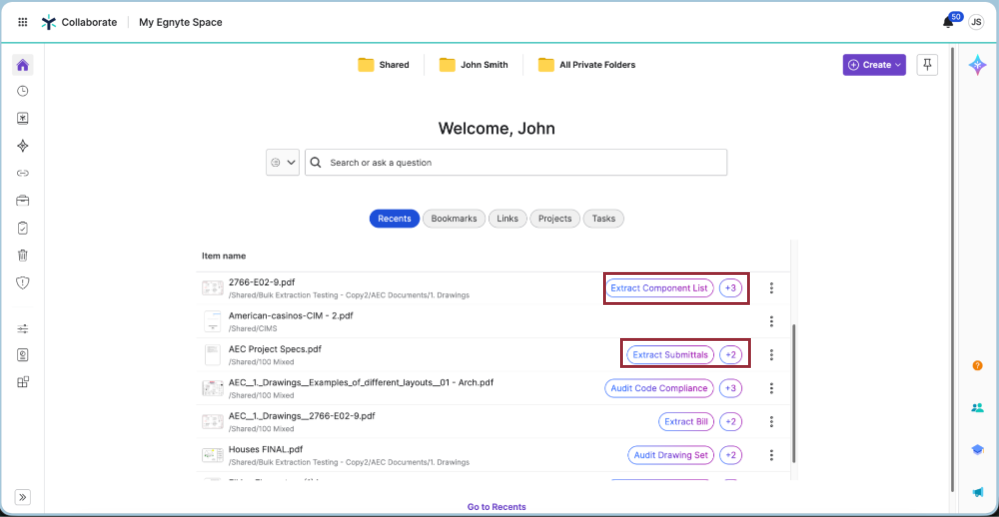Screen dimensions: 999x517
Task: Open the orange help question icon
Action: [x=977, y=365]
